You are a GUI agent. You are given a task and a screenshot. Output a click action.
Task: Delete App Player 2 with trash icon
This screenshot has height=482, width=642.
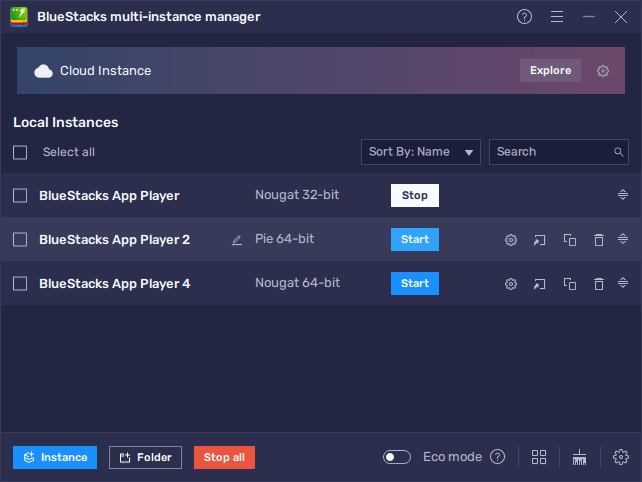click(599, 240)
